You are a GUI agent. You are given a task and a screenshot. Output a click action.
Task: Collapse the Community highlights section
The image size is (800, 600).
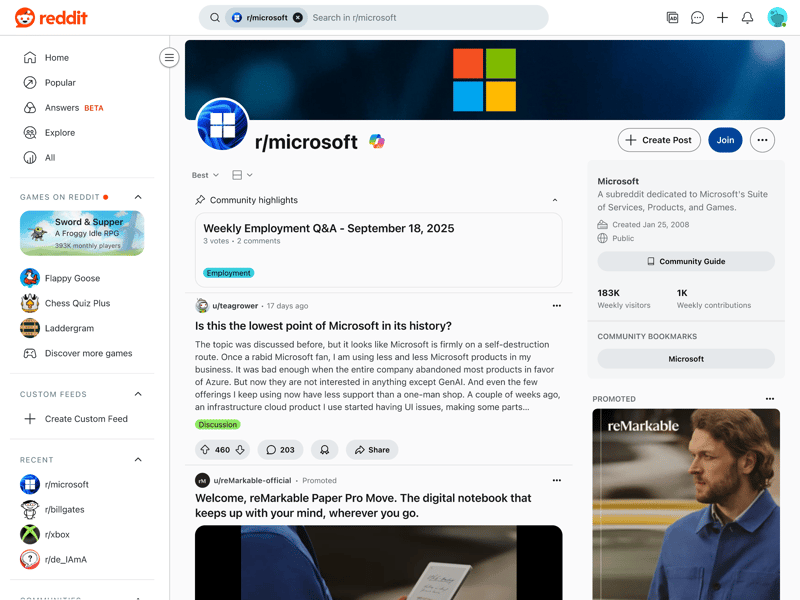[x=555, y=200]
